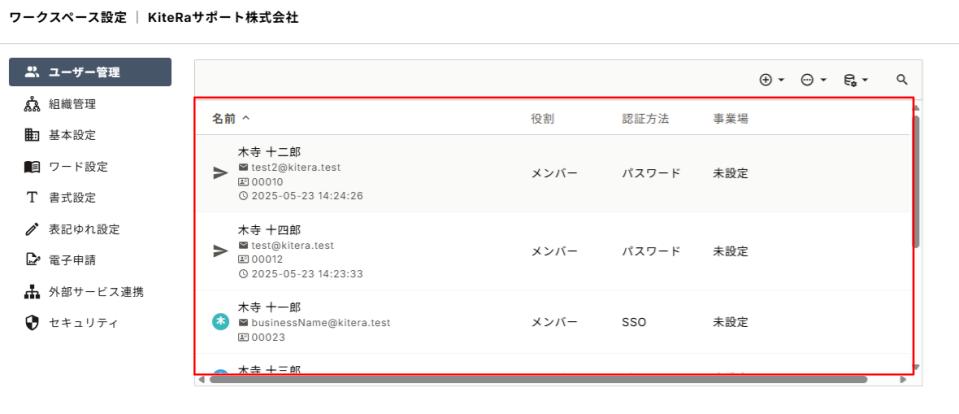Click the paper-plane invite icon beside 木寺 十二郎
The height and width of the screenshot is (414, 959).
(220, 174)
